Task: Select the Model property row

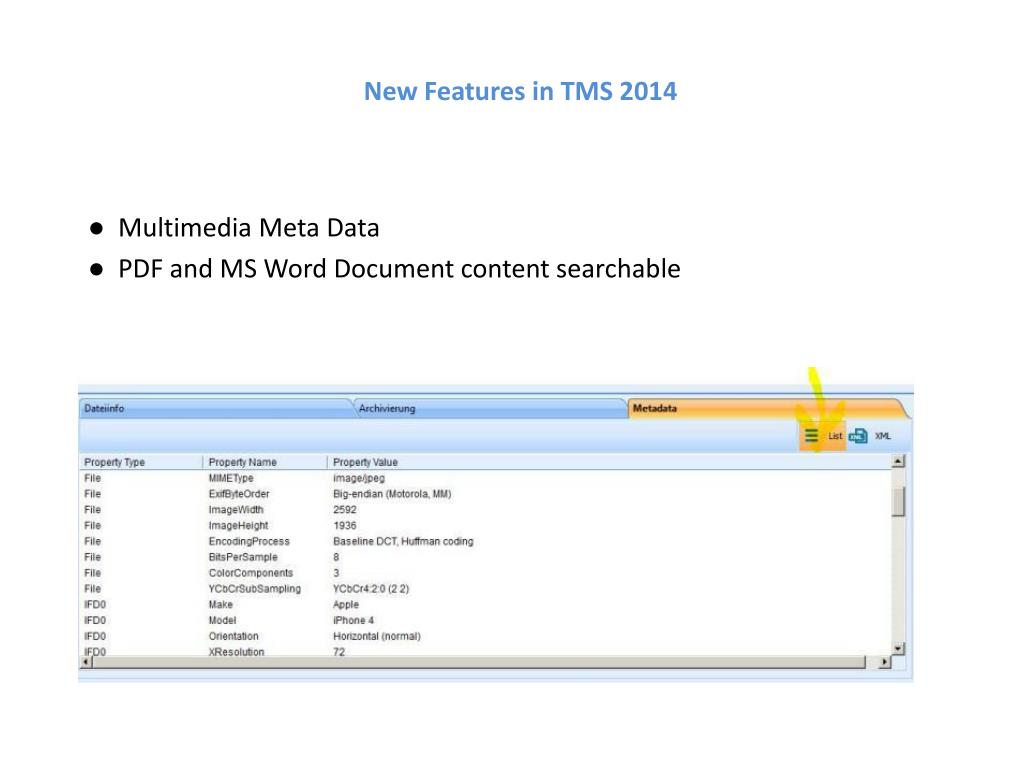Action: click(x=485, y=620)
